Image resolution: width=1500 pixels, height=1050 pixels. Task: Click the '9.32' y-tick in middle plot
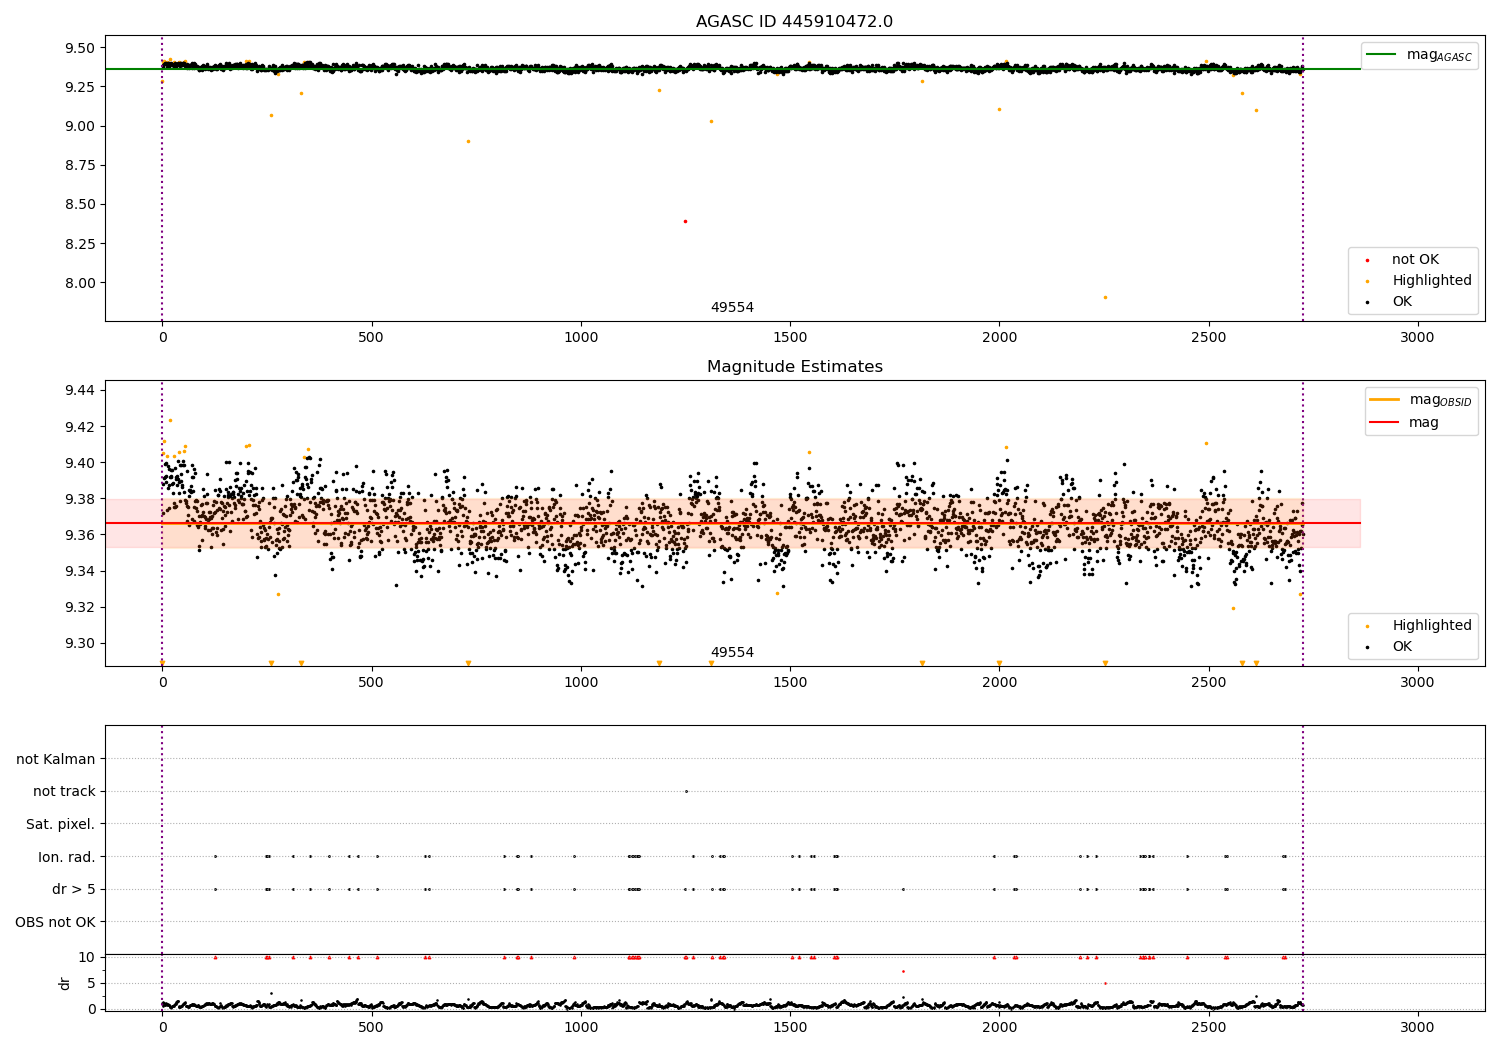tap(80, 607)
